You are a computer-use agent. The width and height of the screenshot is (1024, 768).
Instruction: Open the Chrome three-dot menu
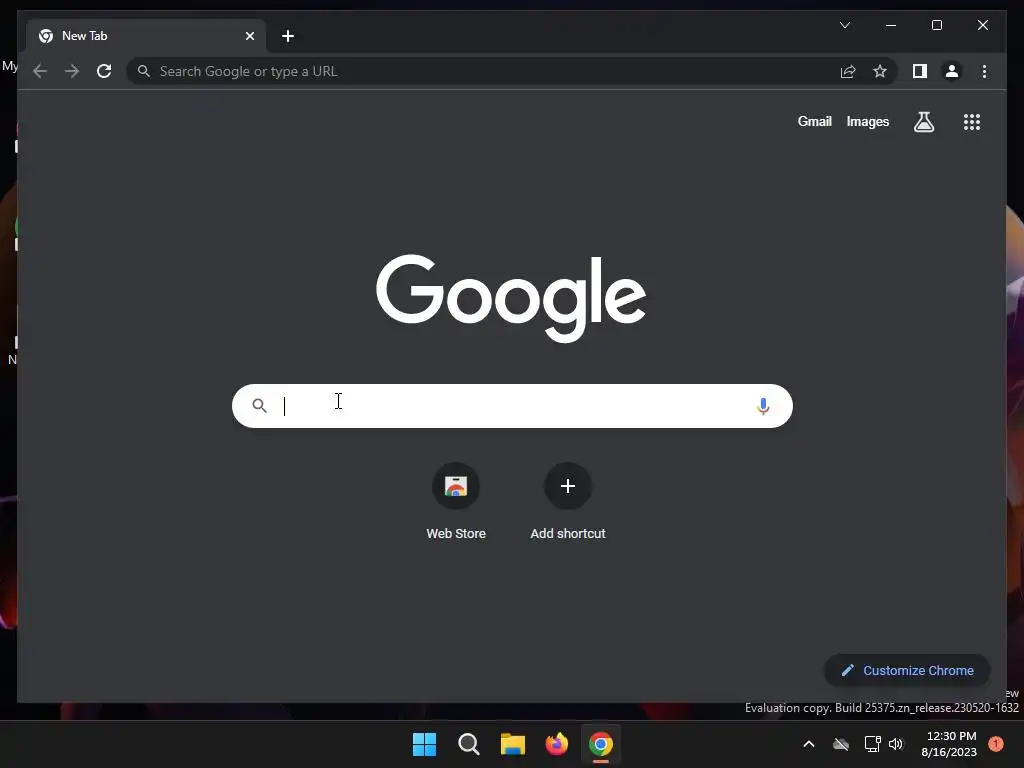(x=984, y=71)
